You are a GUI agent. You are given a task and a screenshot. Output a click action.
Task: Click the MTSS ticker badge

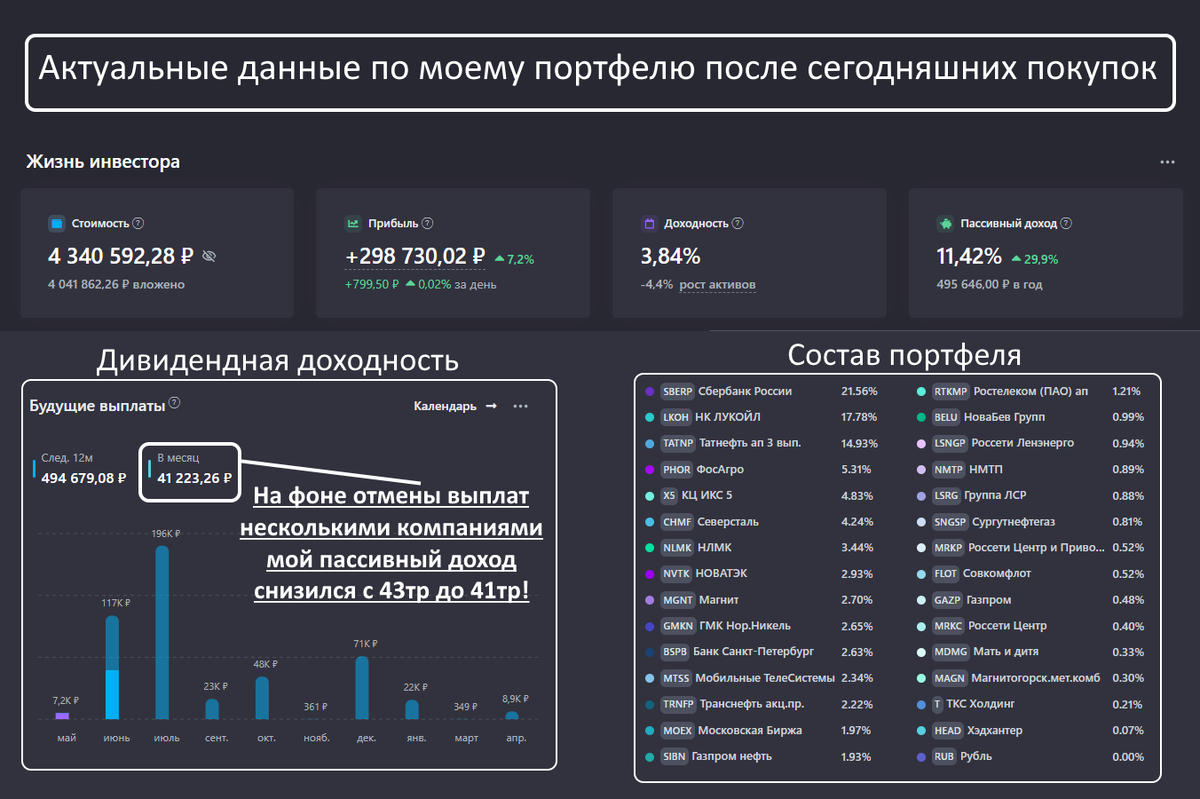tap(676, 678)
